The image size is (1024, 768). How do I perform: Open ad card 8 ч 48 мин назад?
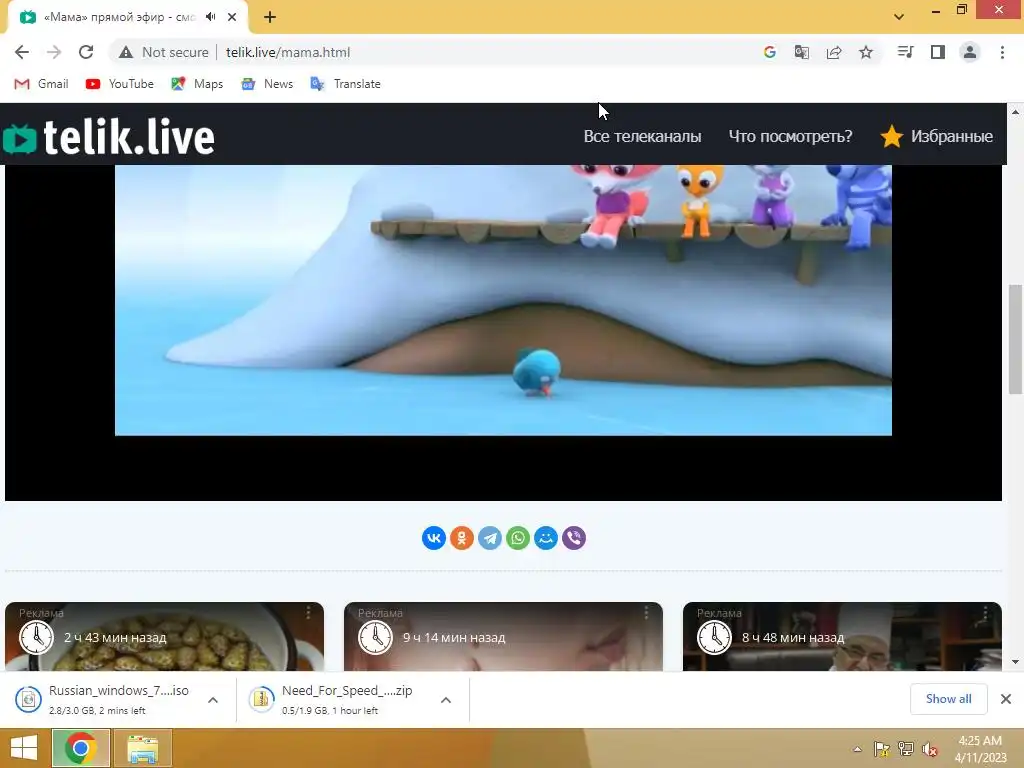842,637
